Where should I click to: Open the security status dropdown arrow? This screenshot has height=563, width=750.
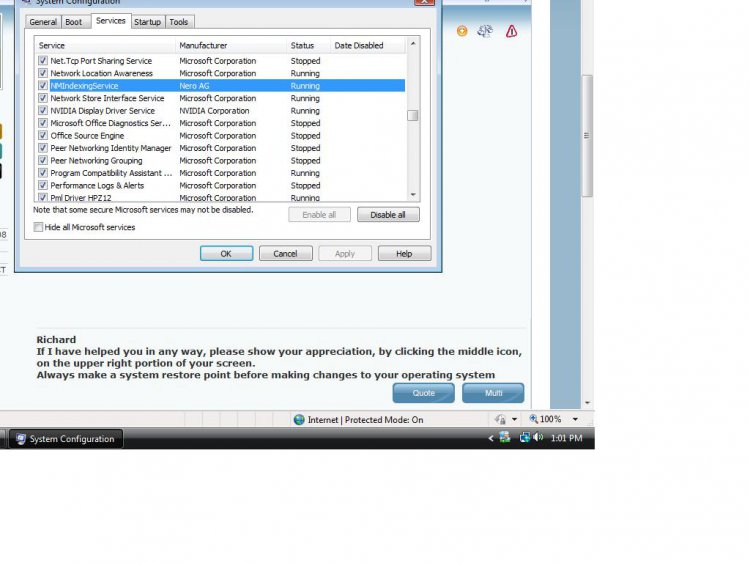pos(514,419)
